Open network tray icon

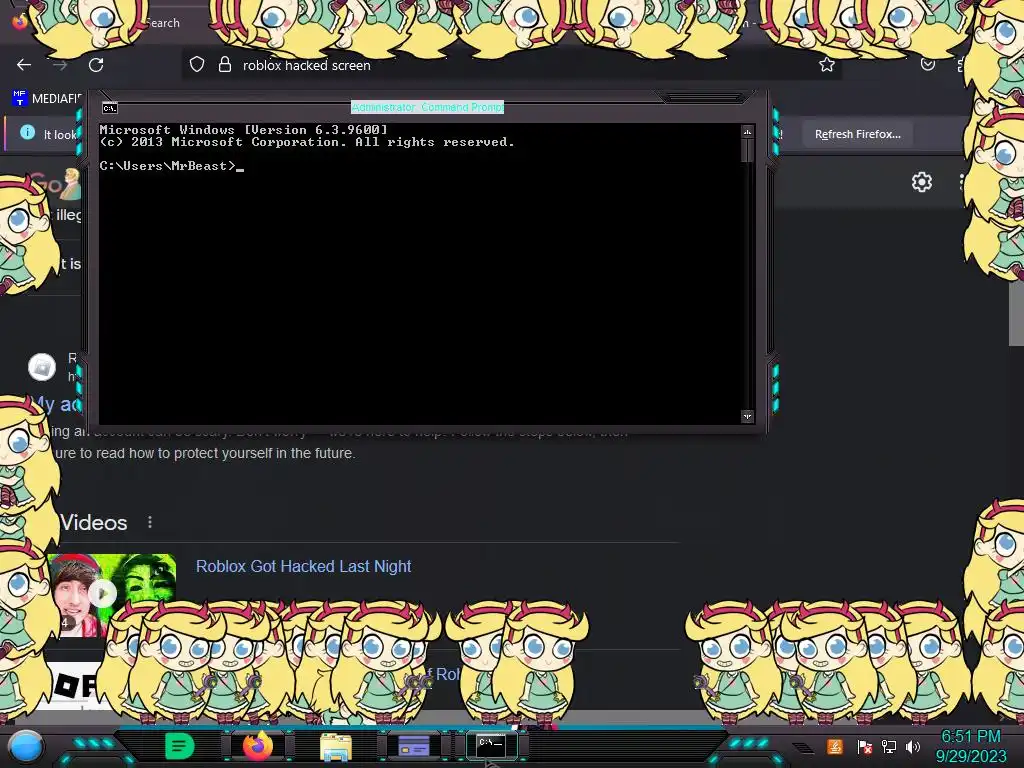coord(888,747)
